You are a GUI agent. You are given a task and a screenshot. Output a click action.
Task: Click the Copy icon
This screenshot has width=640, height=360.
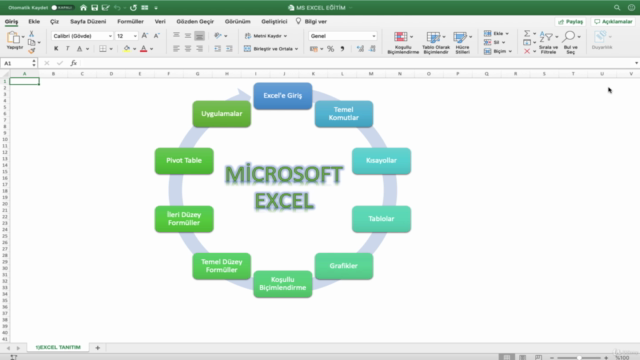31,42
